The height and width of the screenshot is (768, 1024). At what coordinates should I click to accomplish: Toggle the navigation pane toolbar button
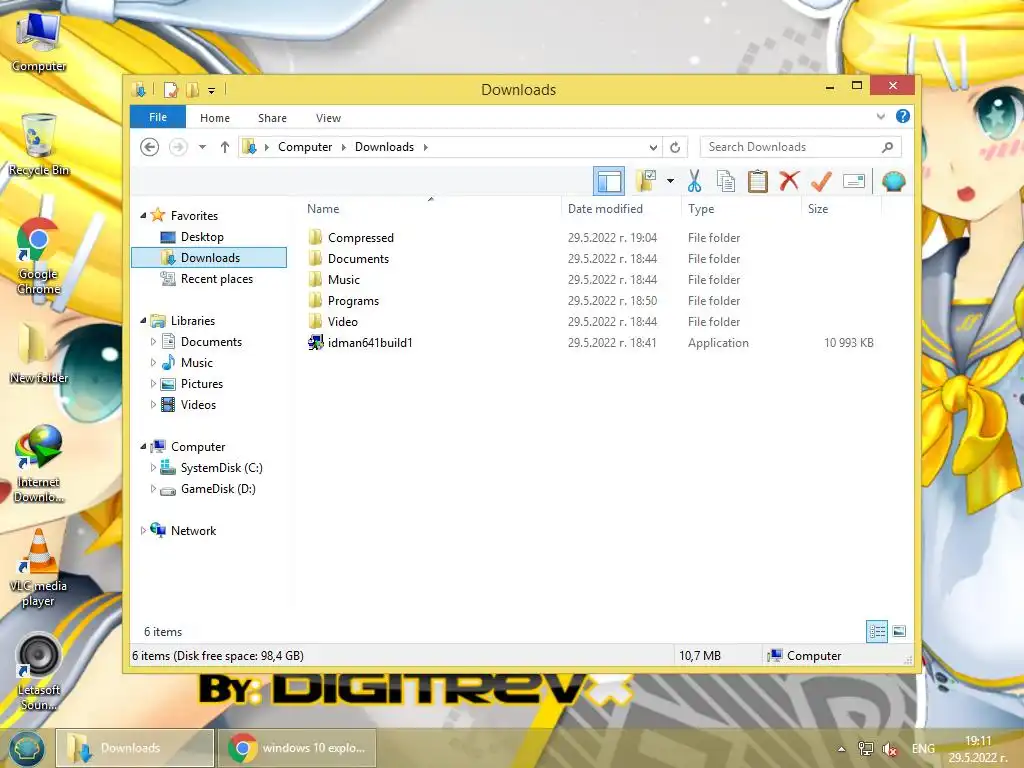click(x=609, y=182)
